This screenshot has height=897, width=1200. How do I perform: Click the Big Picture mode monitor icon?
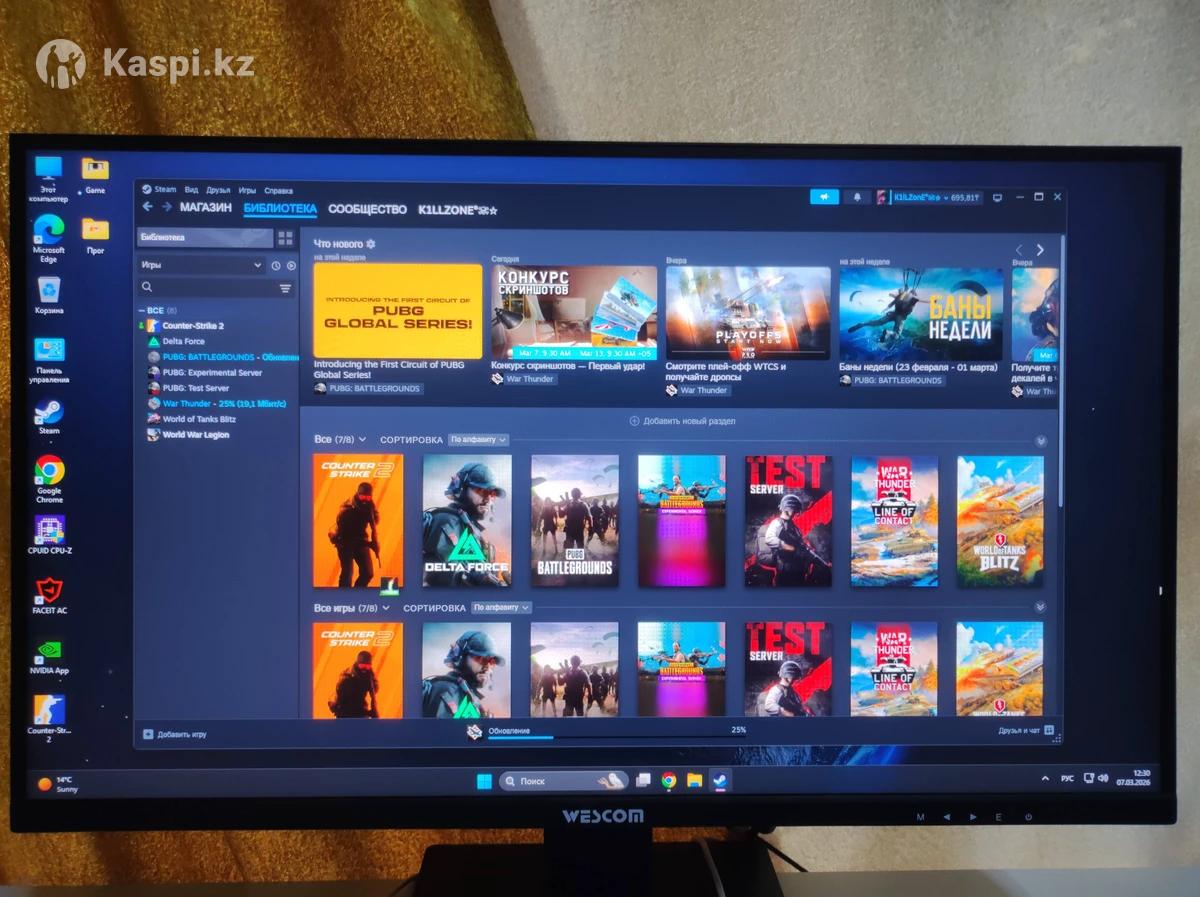996,198
